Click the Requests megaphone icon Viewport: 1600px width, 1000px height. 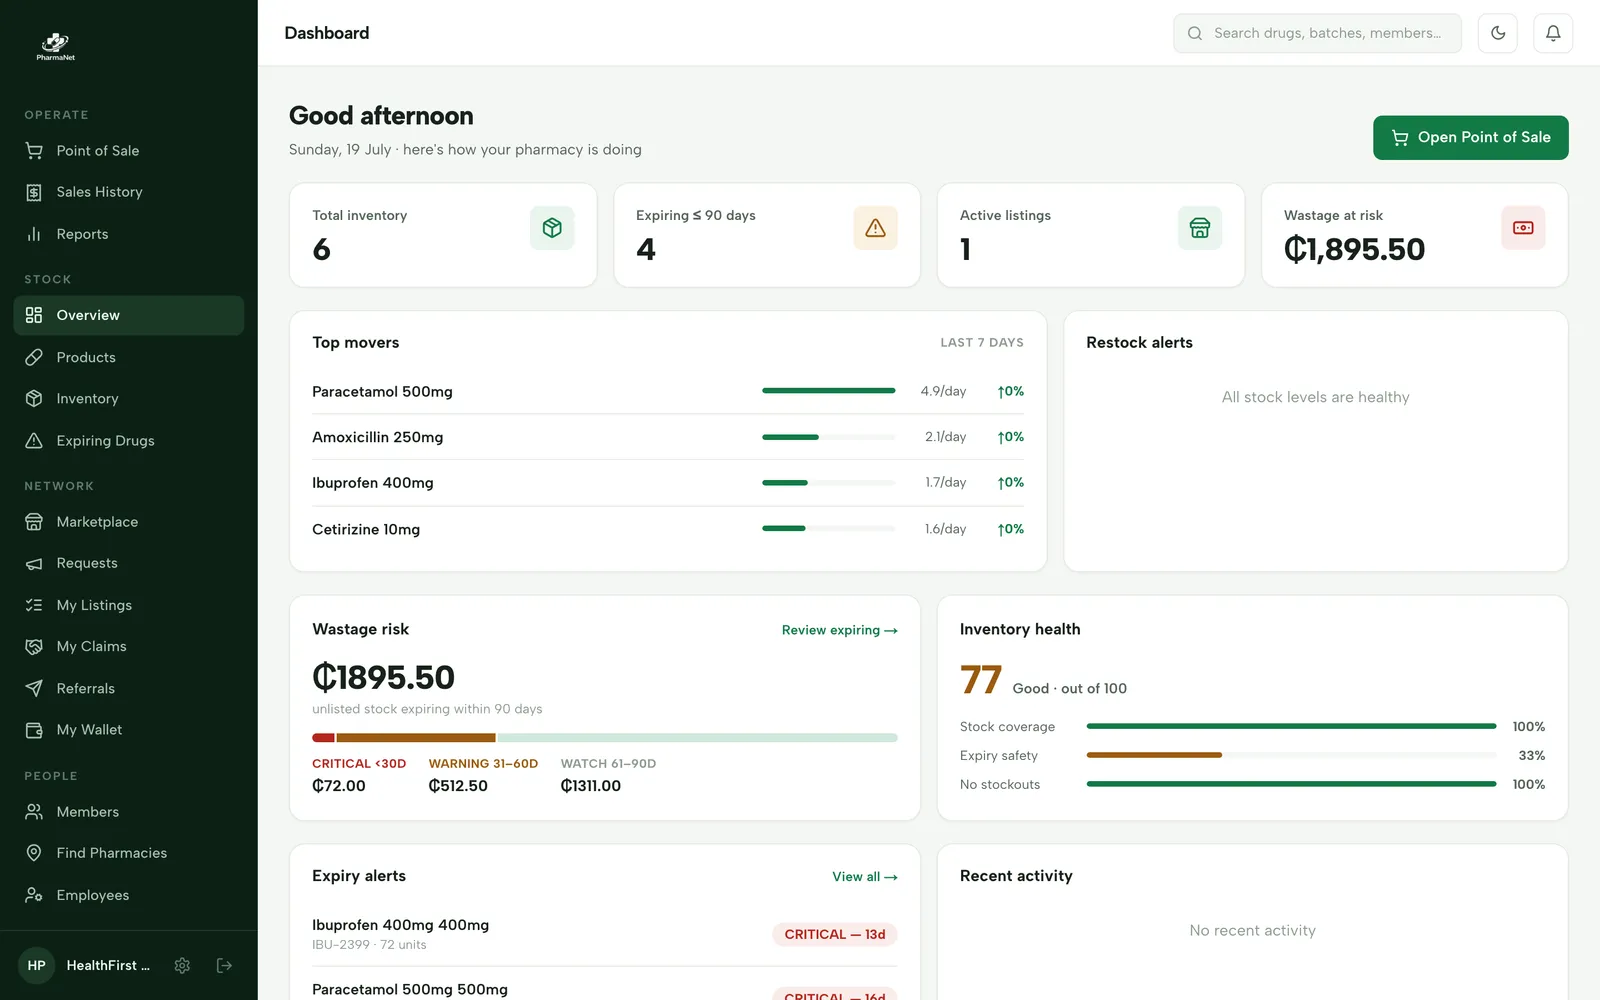tap(34, 563)
